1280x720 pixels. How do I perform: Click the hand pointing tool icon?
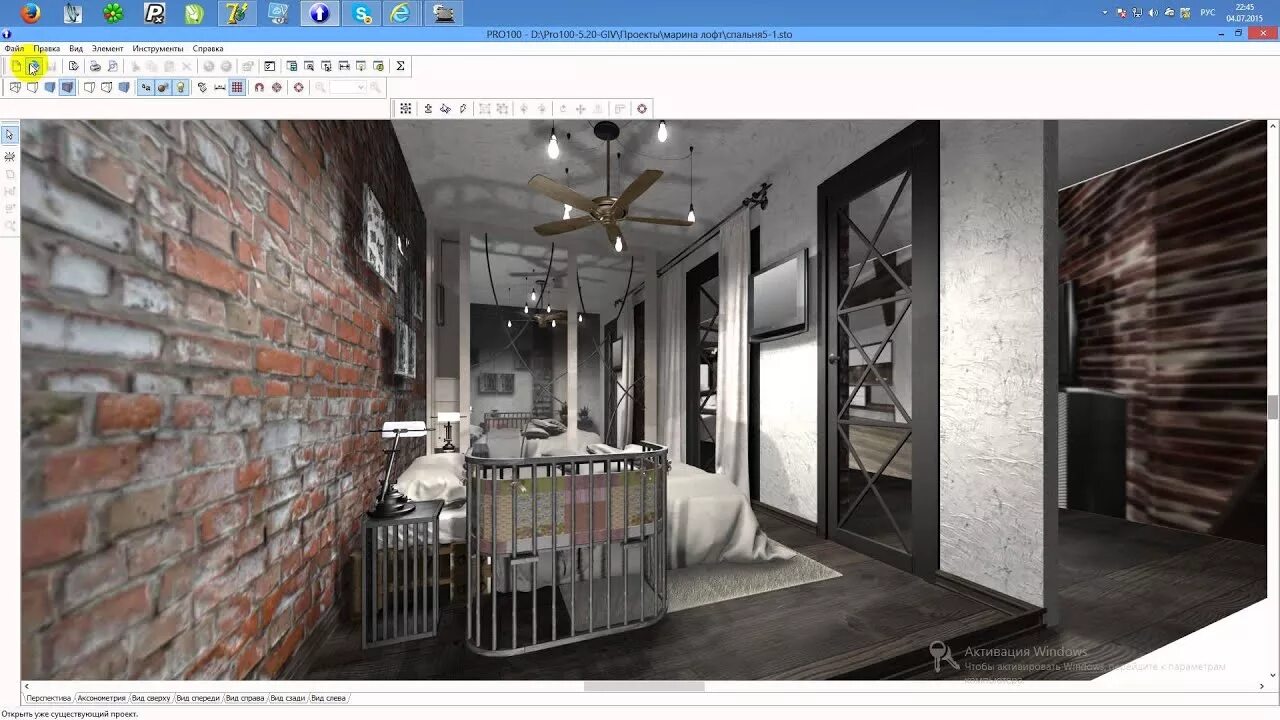pos(202,87)
